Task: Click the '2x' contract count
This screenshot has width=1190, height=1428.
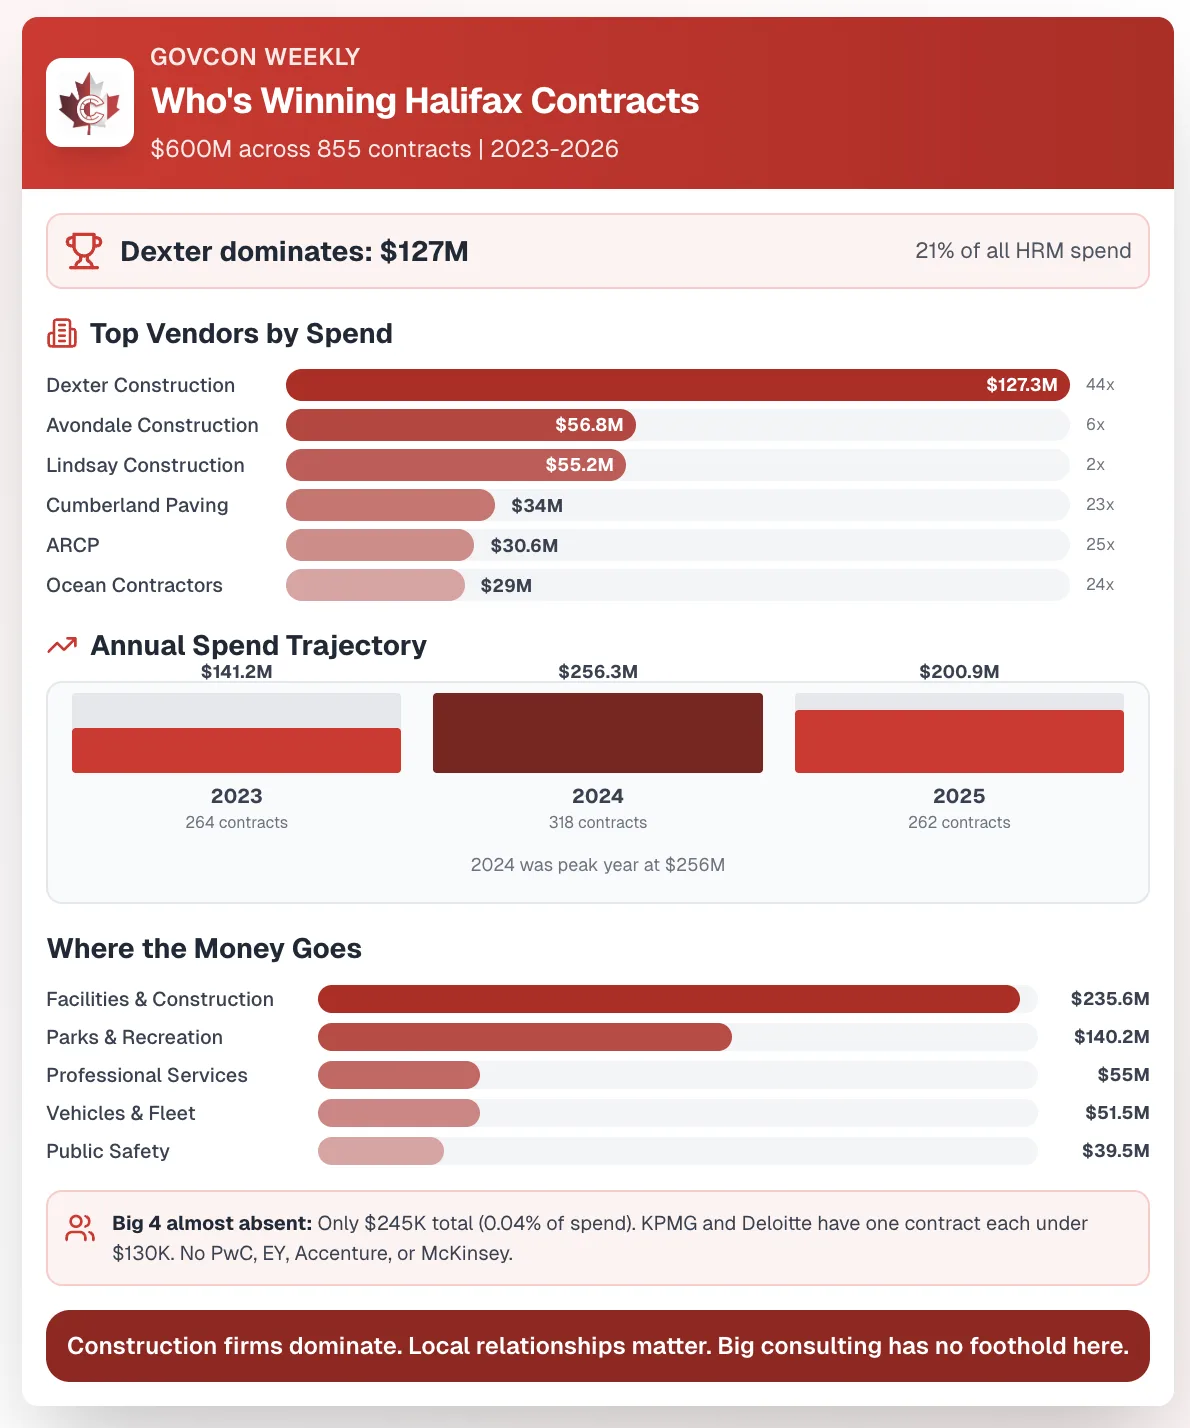Action: [1095, 465]
